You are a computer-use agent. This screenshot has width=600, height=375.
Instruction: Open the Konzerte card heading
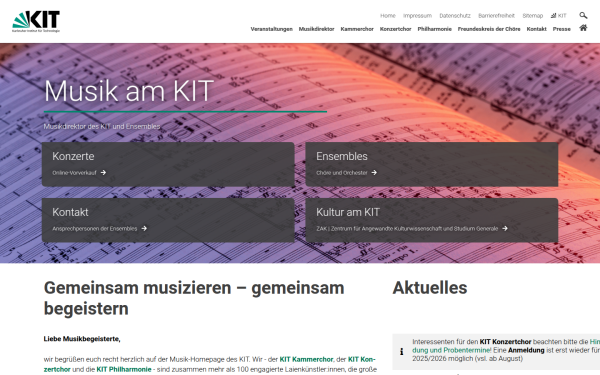pos(73,157)
